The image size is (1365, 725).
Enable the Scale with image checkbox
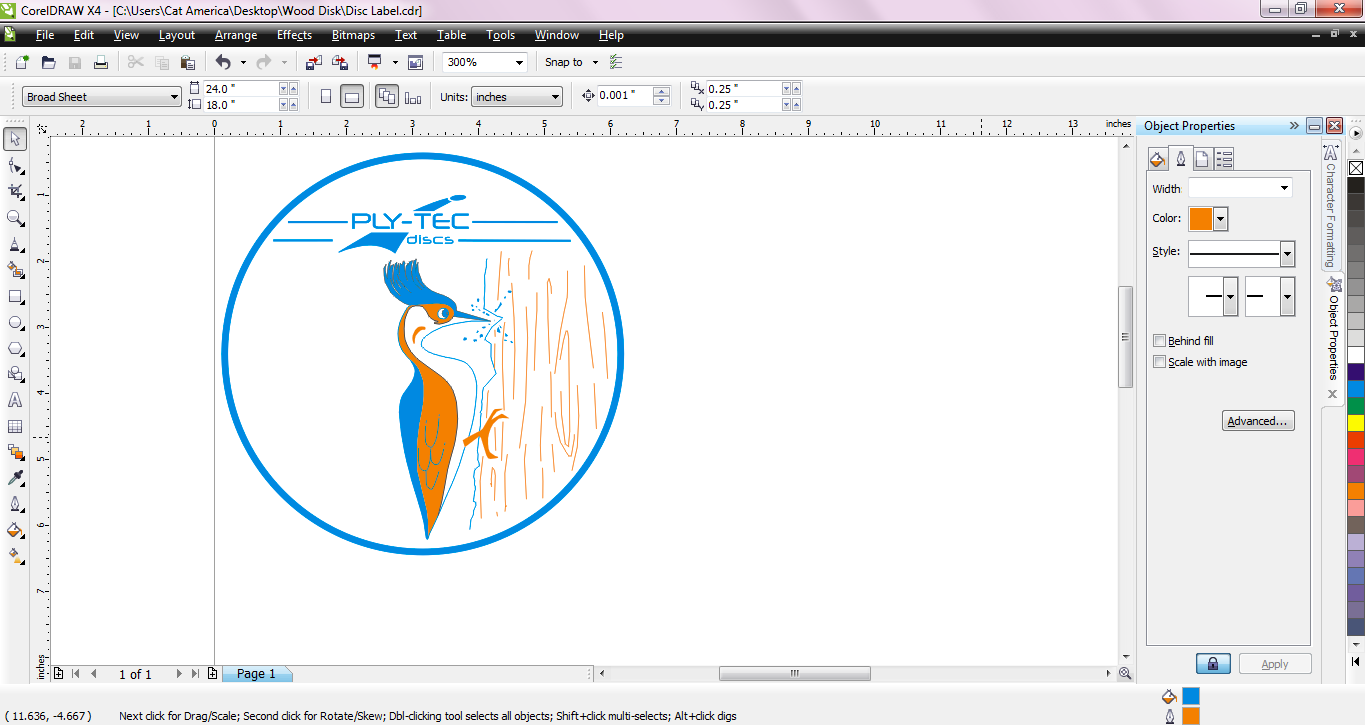(x=1160, y=362)
